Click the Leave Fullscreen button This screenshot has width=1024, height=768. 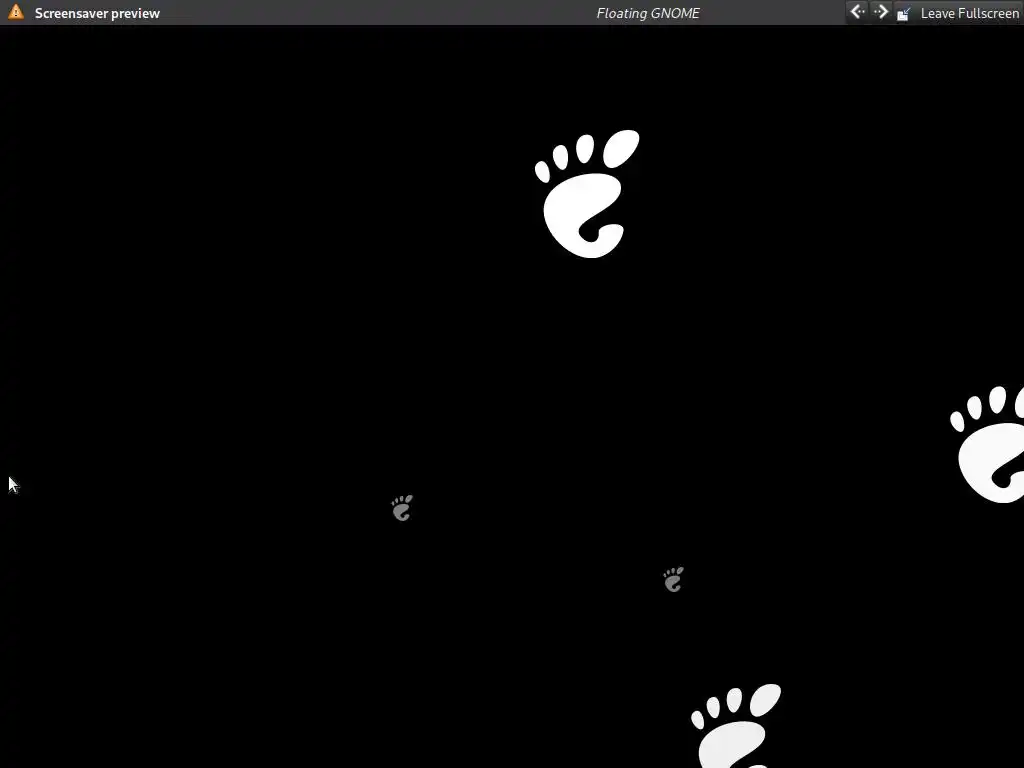958,13
